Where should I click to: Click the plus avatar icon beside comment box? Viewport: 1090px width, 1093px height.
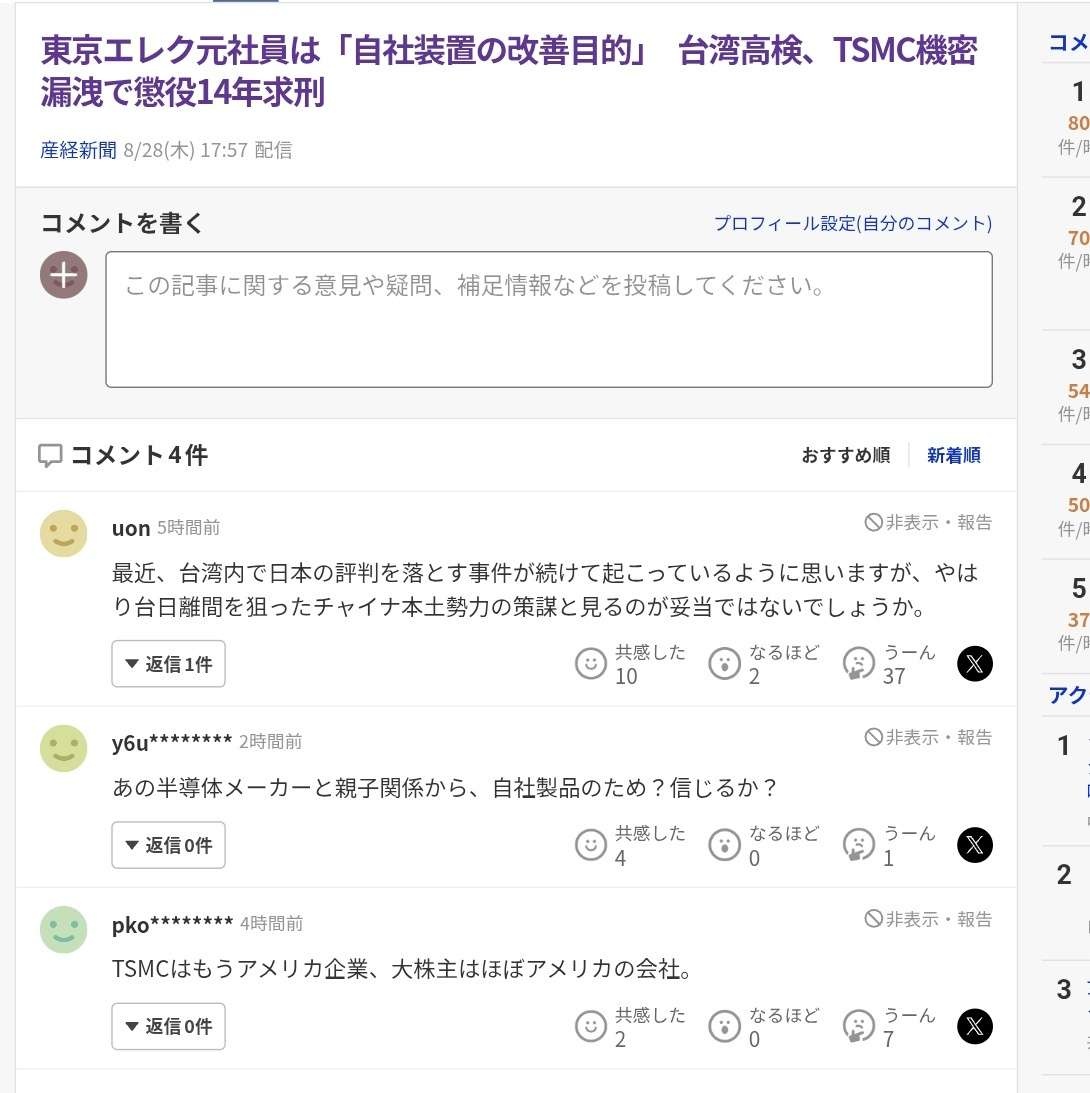coord(64,275)
